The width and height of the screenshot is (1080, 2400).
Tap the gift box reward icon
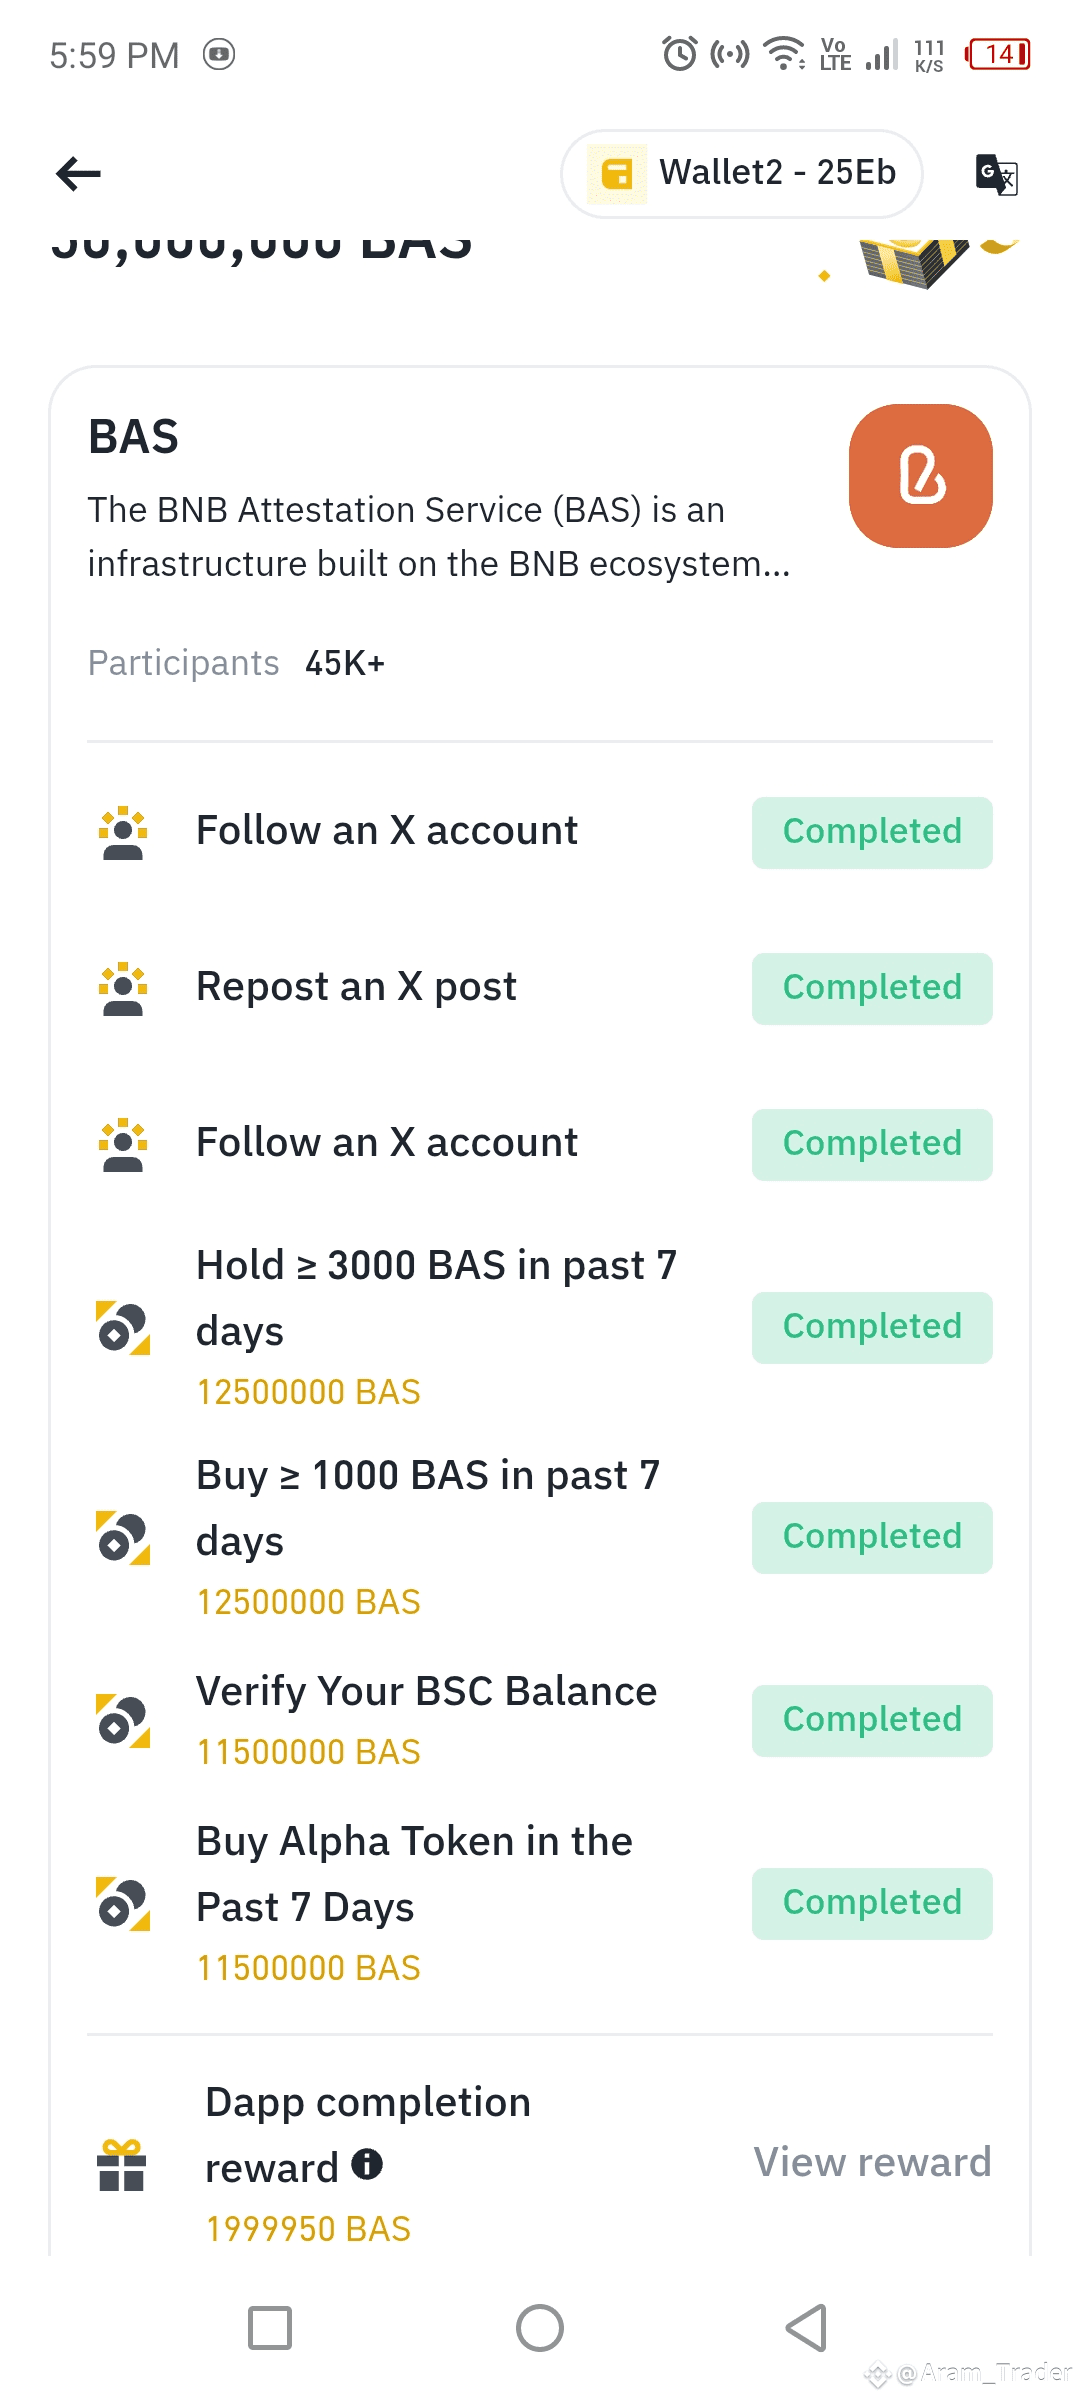pyautogui.click(x=122, y=2166)
